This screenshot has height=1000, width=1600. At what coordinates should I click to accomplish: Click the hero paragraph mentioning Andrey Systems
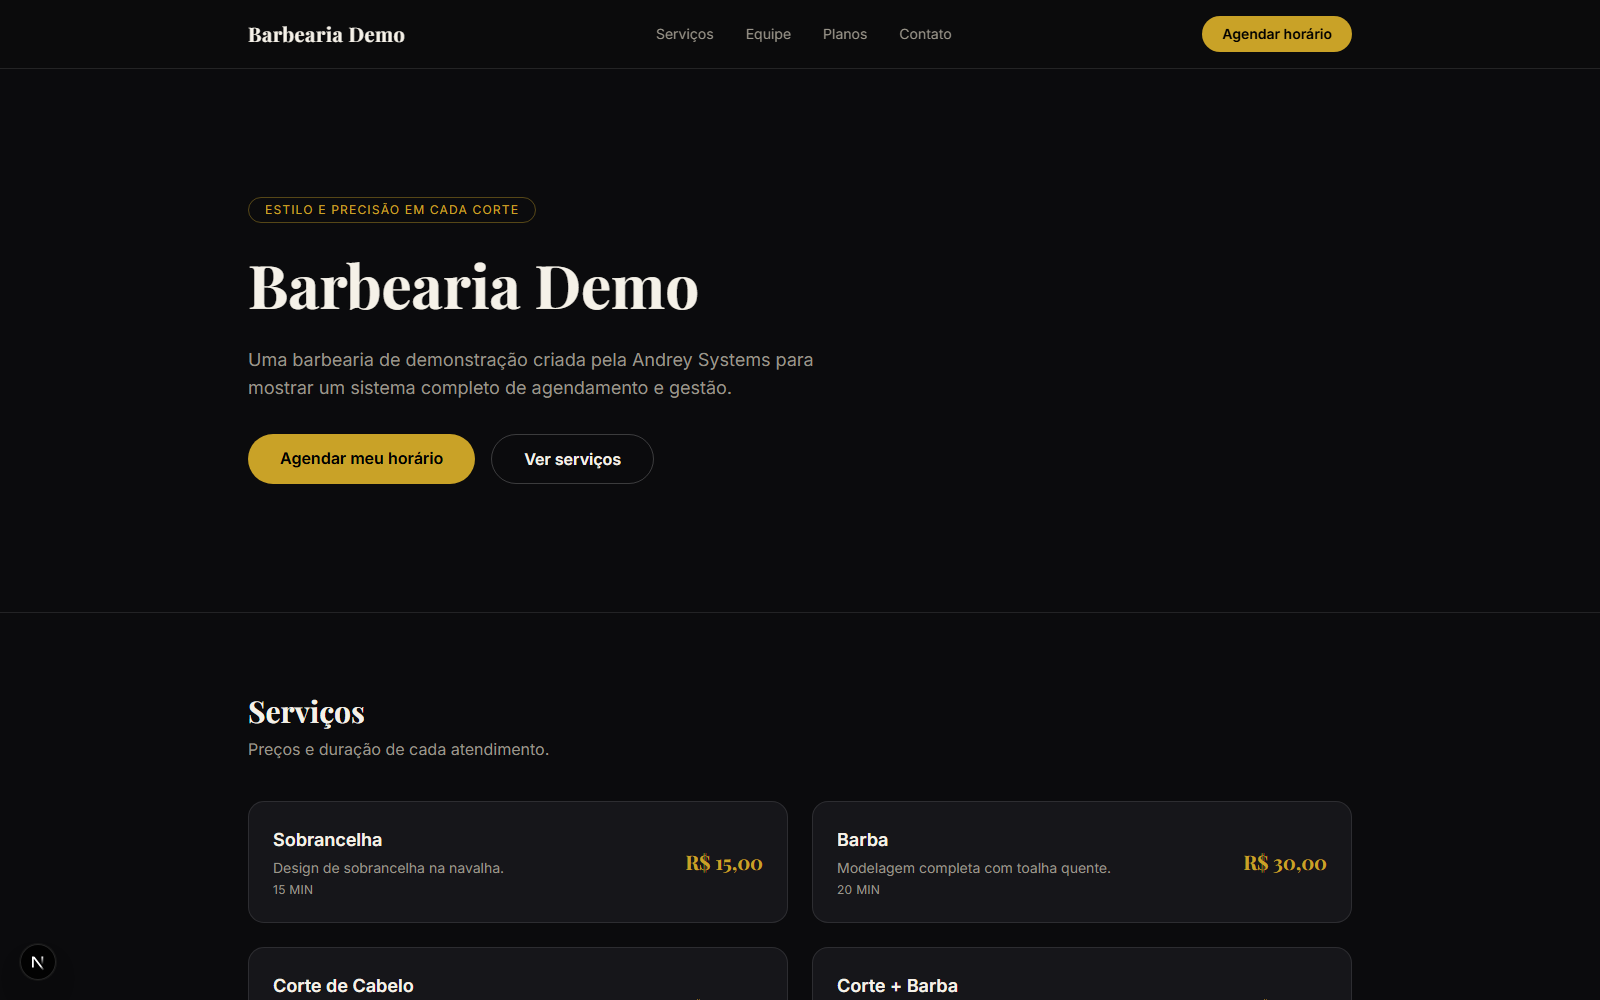pos(531,374)
